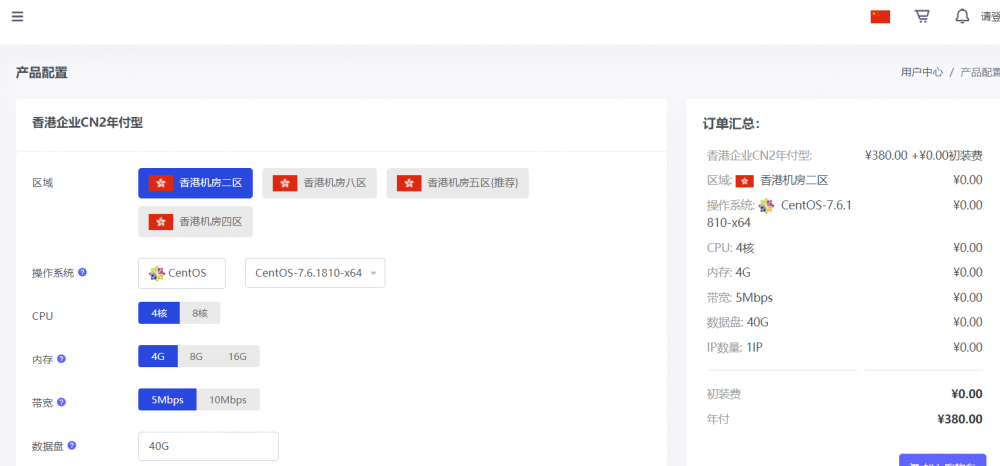The width and height of the screenshot is (1000, 466).
Task: Switch bandwidth to 10Mbps
Action: pos(228,400)
